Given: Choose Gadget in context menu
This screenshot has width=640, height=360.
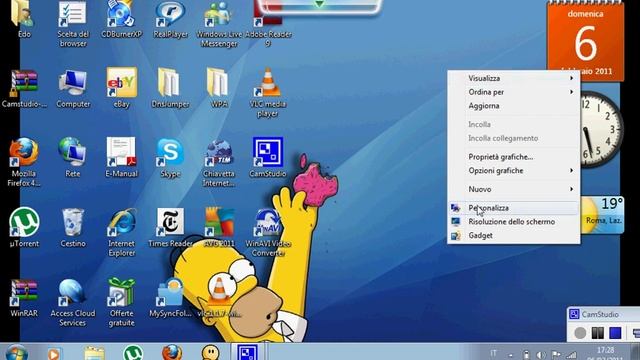Looking at the screenshot, I should pos(513,236).
